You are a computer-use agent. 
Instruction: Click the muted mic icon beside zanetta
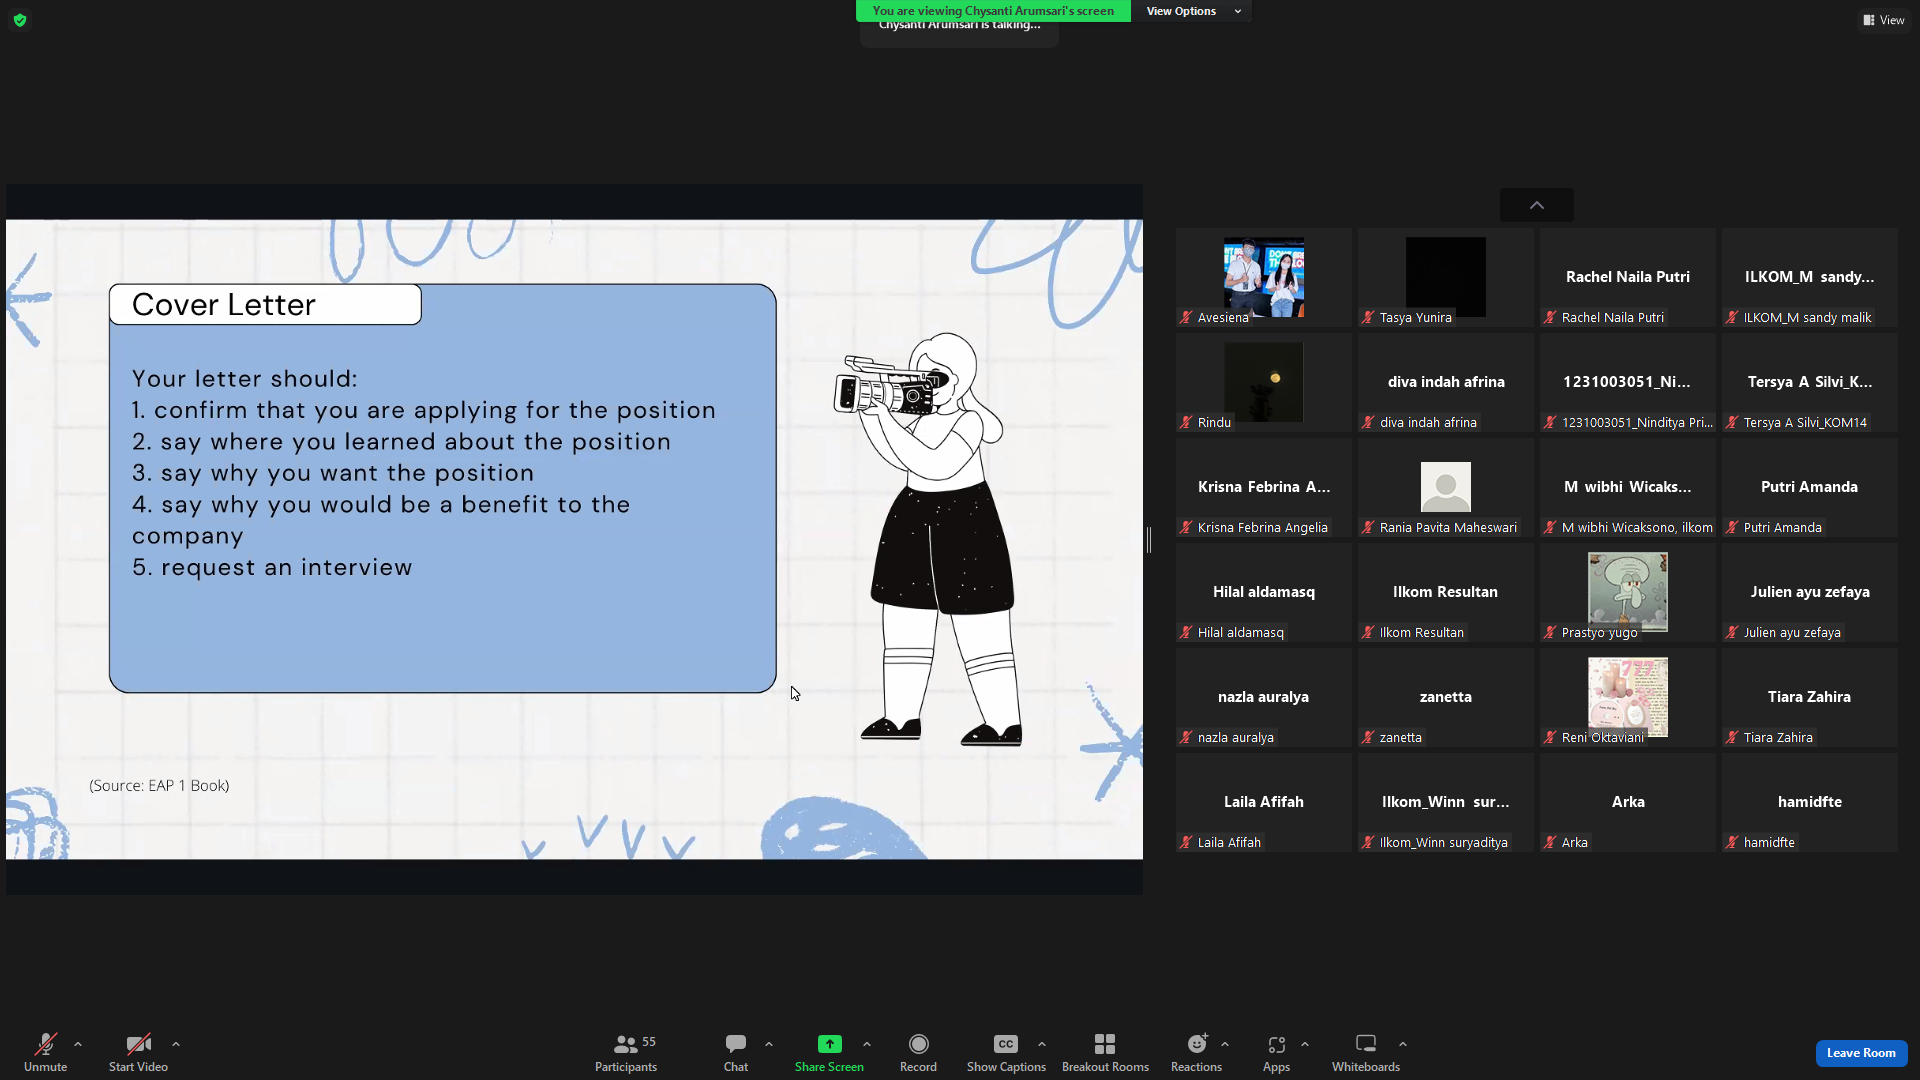tap(1369, 737)
